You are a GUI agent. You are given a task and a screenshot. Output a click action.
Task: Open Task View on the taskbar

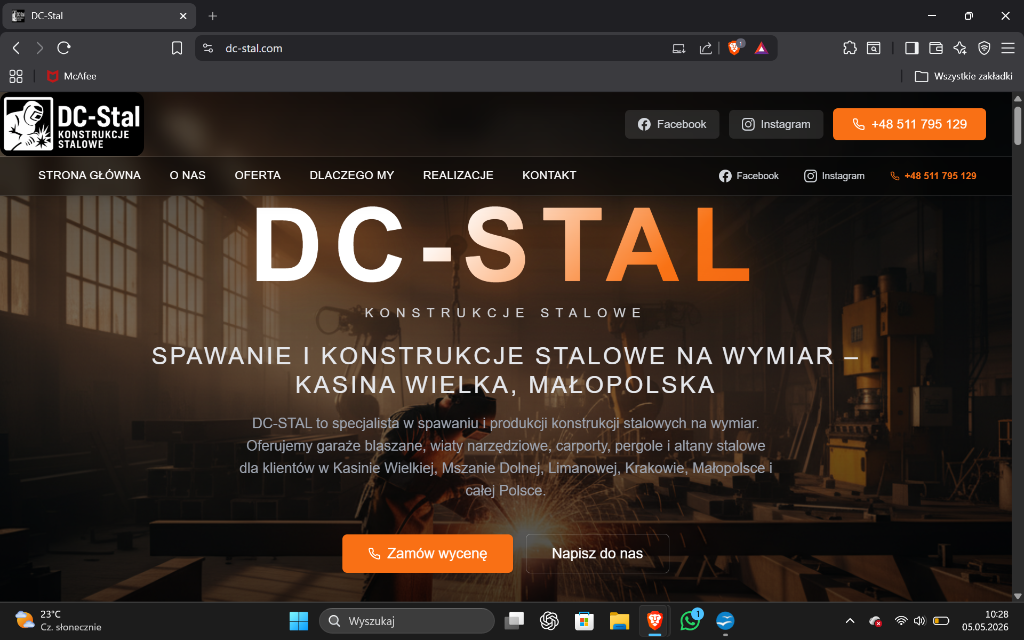click(x=515, y=620)
